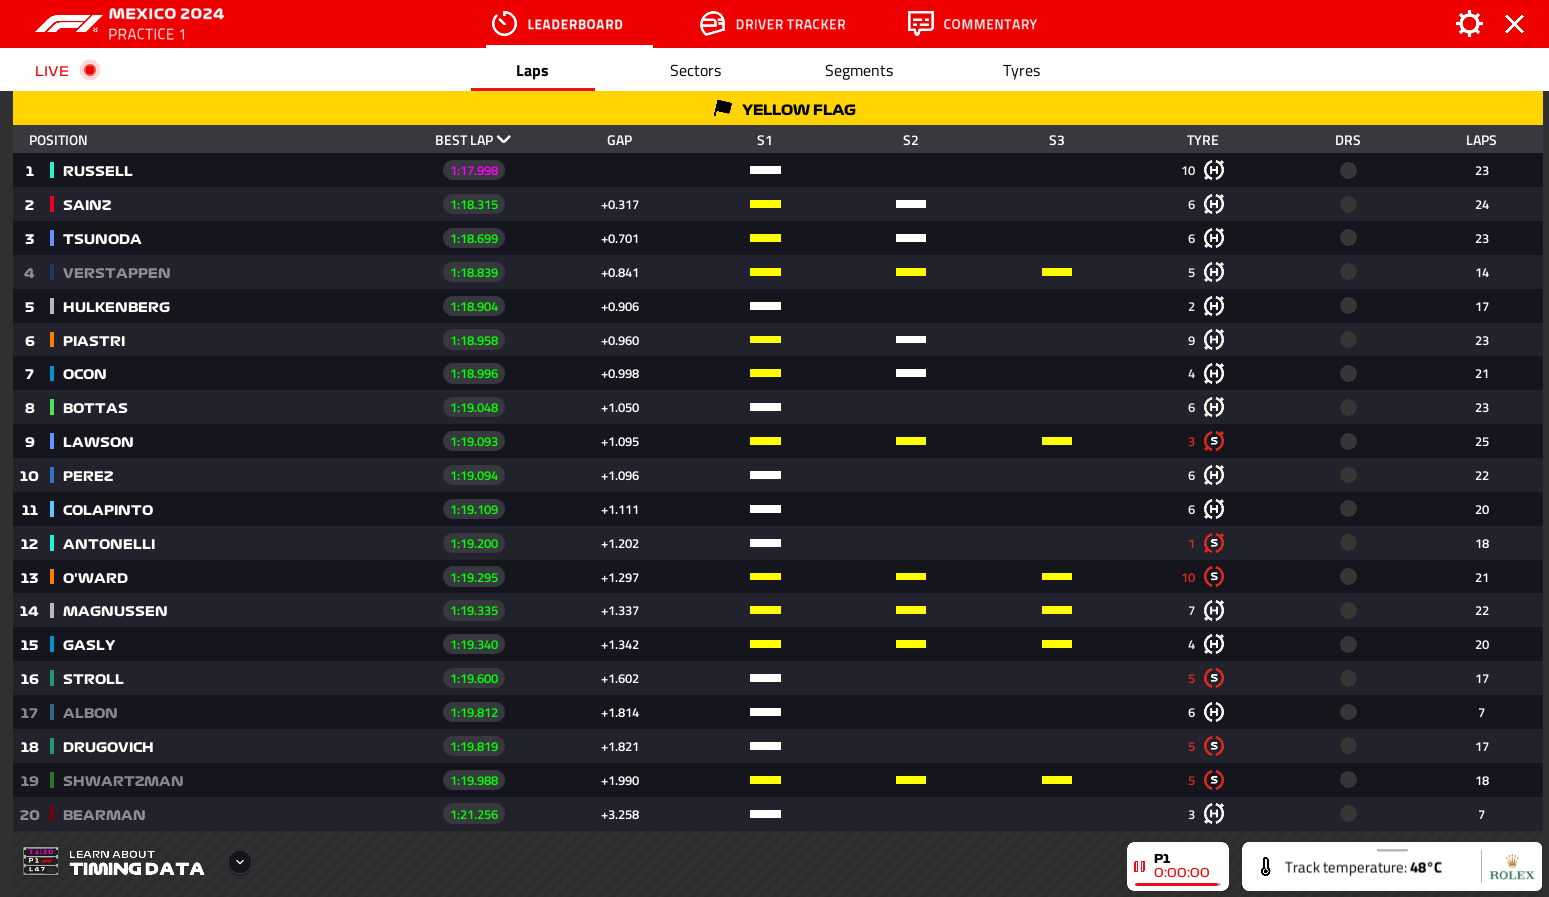The image size is (1549, 897).
Task: Click the Rolex logo
Action: click(1511, 867)
